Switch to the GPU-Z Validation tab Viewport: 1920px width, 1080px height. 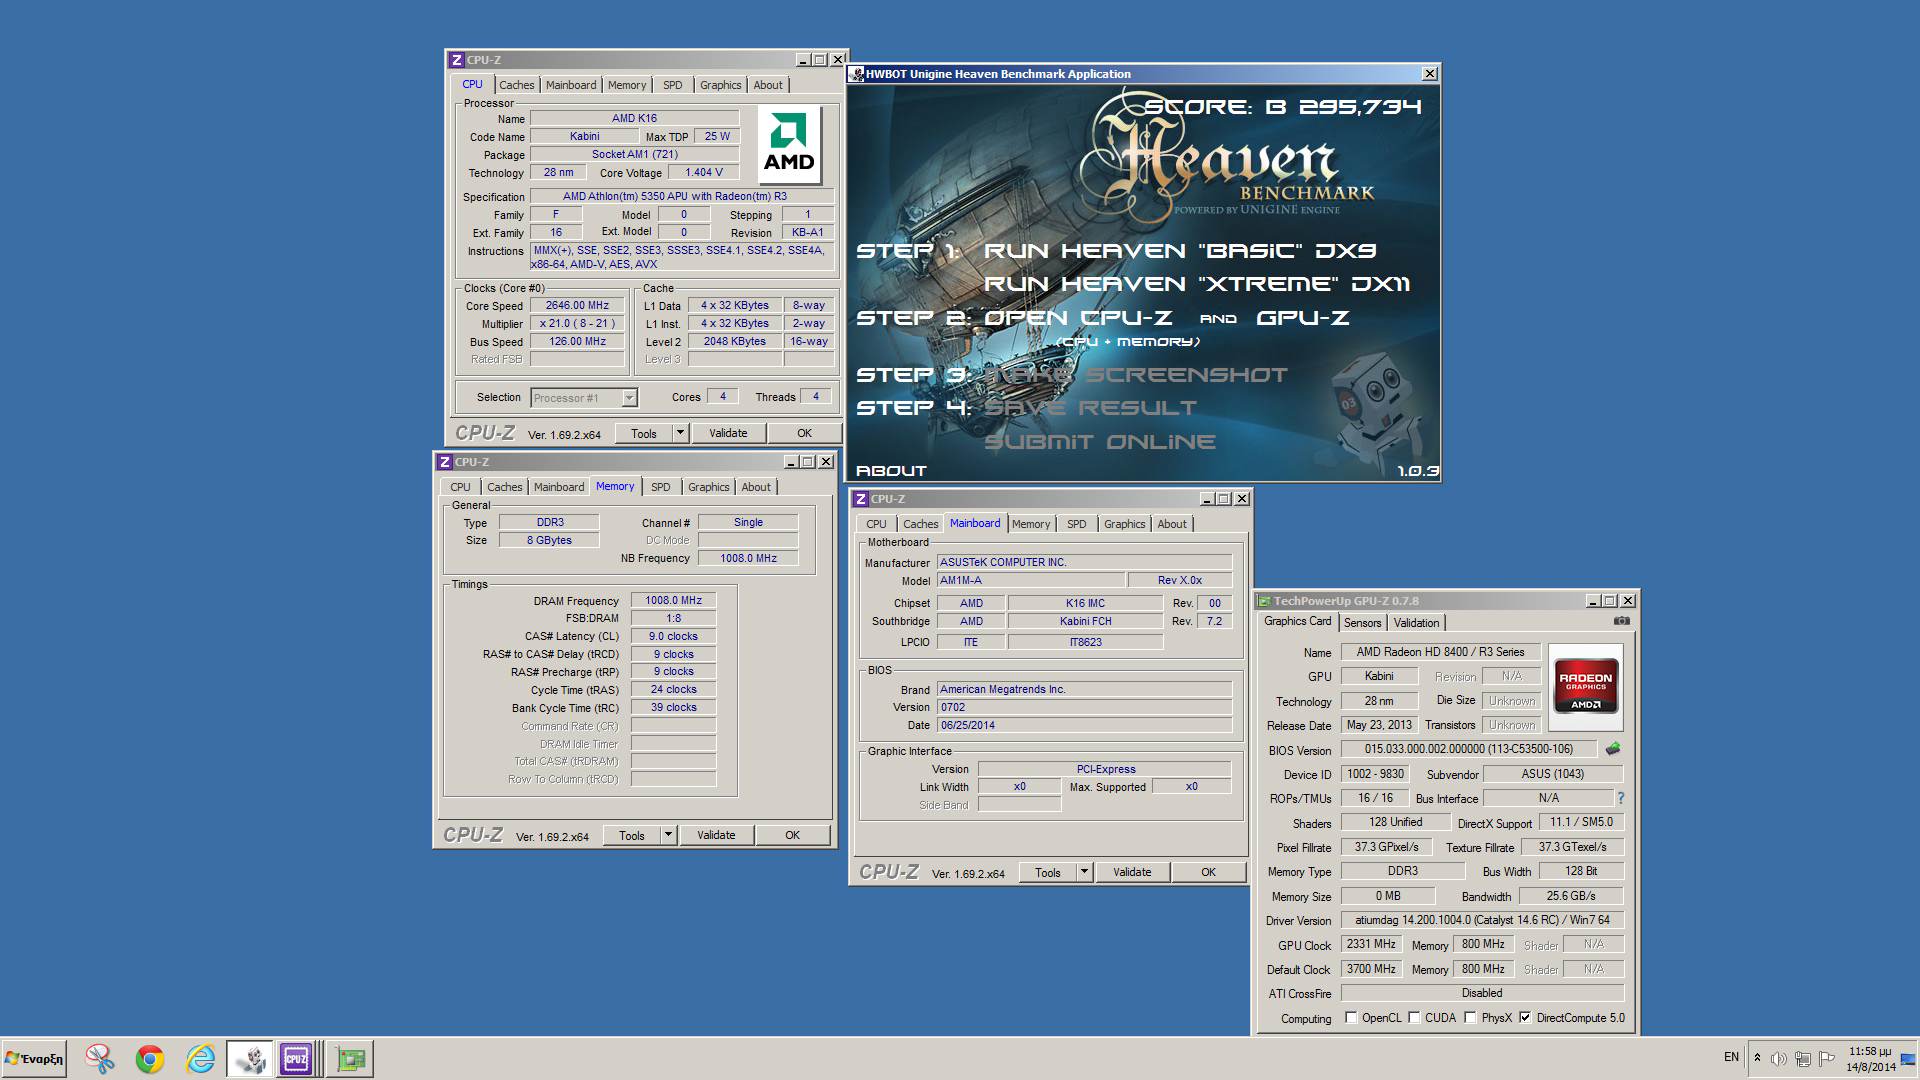tap(1416, 622)
